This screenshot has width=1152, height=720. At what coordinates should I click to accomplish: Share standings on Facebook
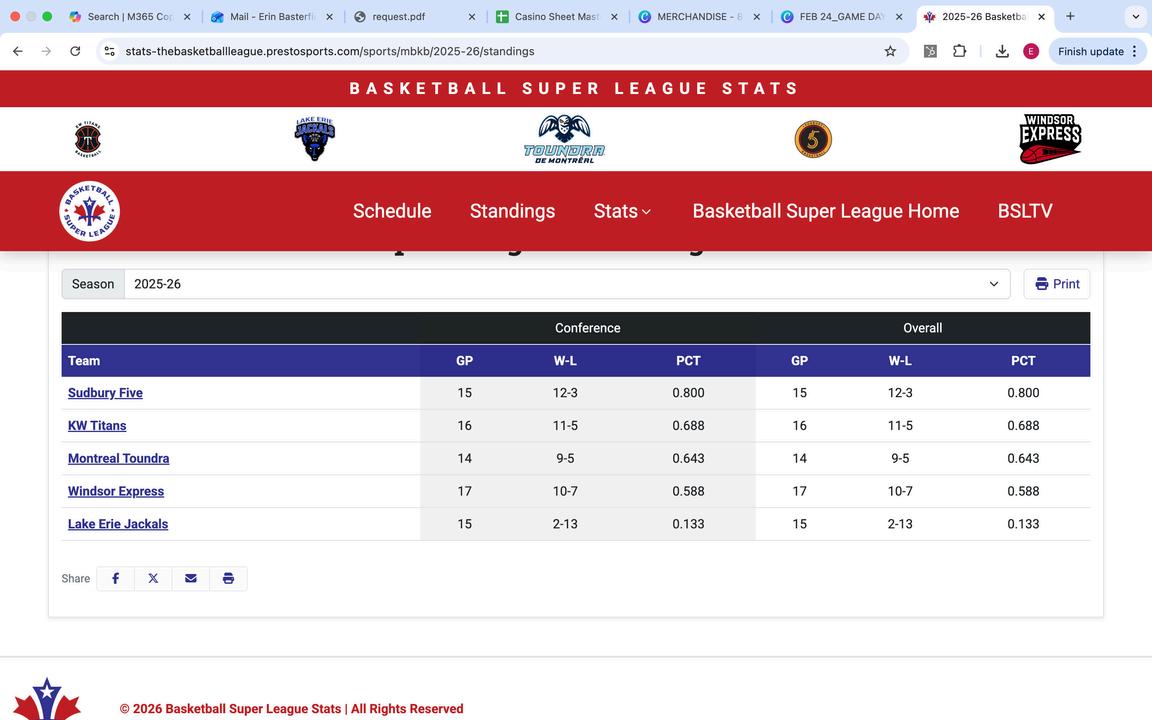(115, 578)
